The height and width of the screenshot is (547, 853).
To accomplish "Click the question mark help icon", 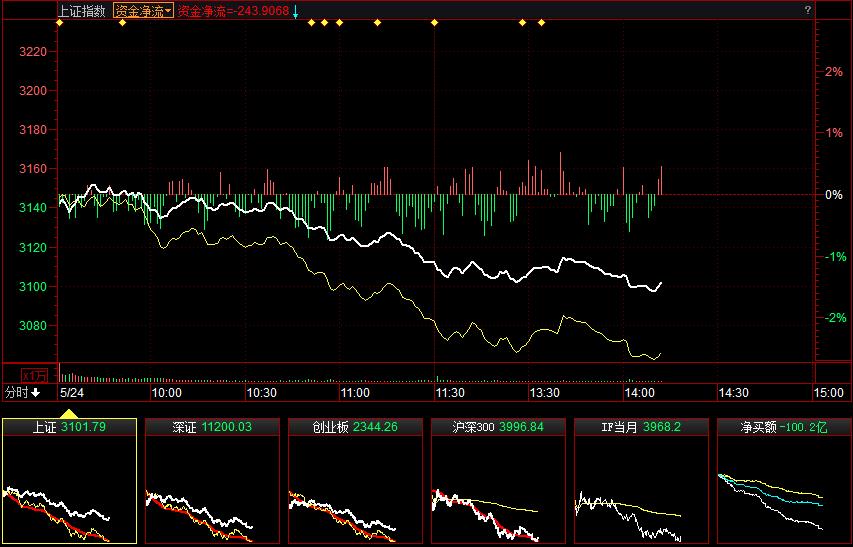I will 807,9.
